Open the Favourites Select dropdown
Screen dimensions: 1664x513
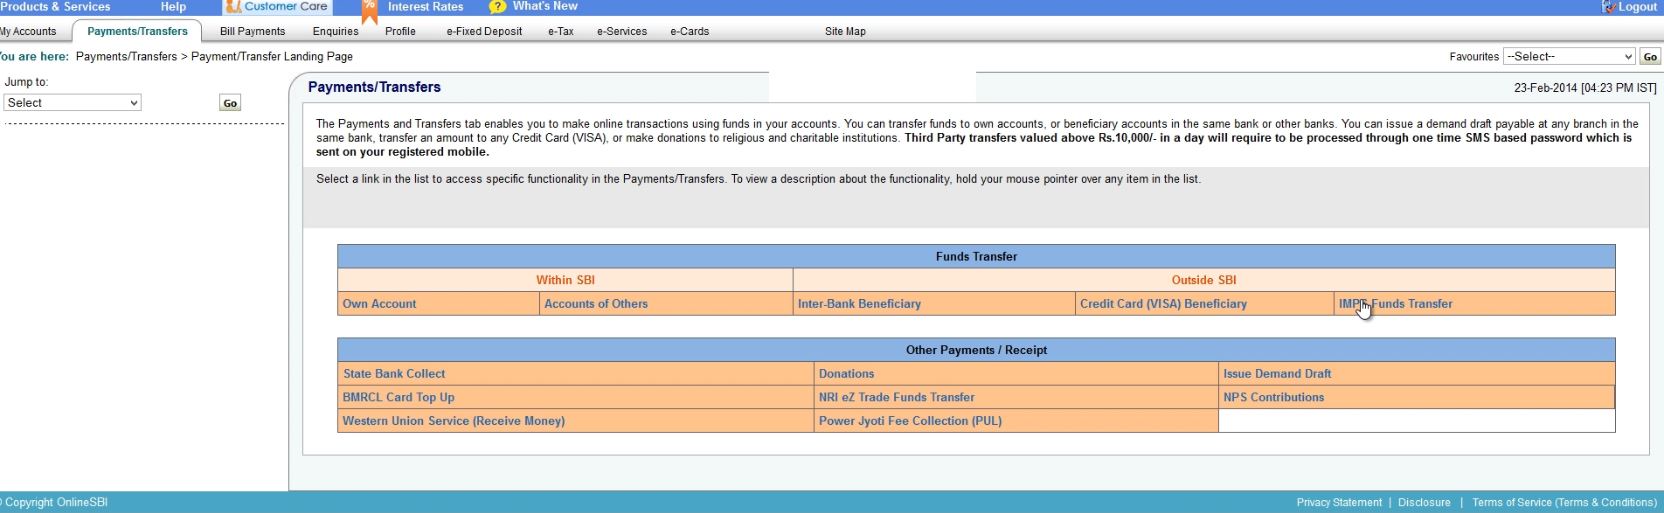point(1569,57)
